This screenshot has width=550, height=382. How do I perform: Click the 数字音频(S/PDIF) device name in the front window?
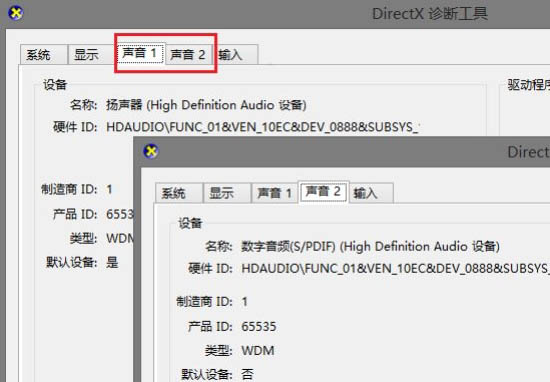pyautogui.click(x=370, y=247)
